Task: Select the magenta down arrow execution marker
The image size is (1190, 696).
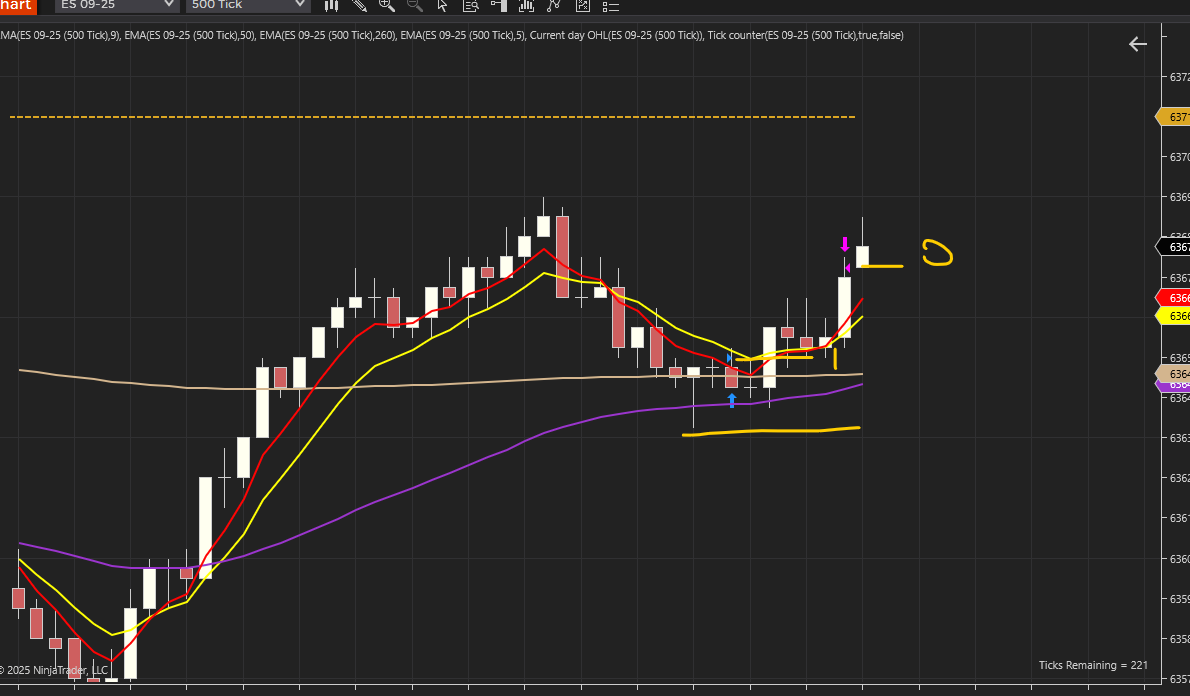Action: pyautogui.click(x=845, y=244)
